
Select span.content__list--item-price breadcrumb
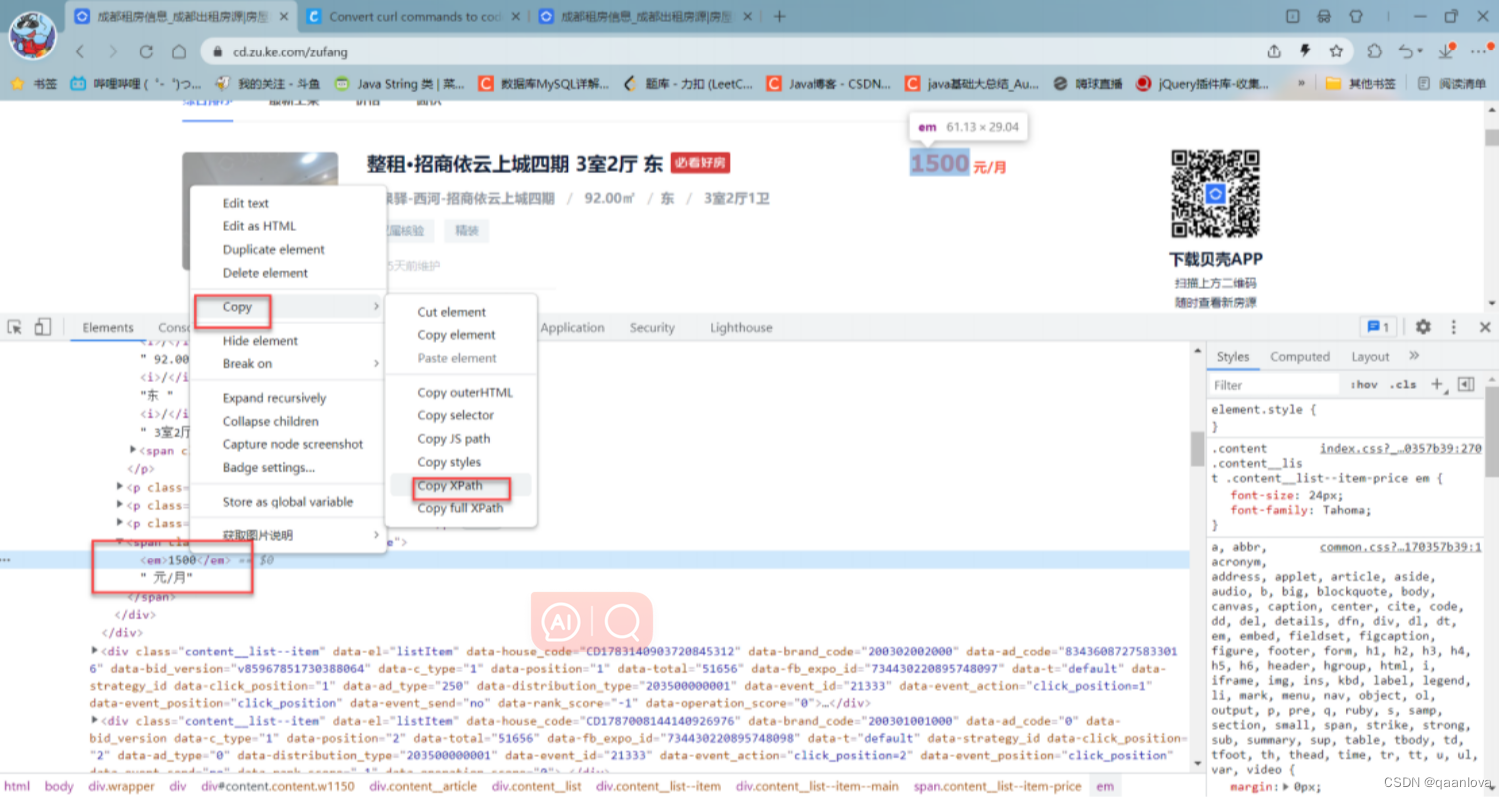[997, 786]
